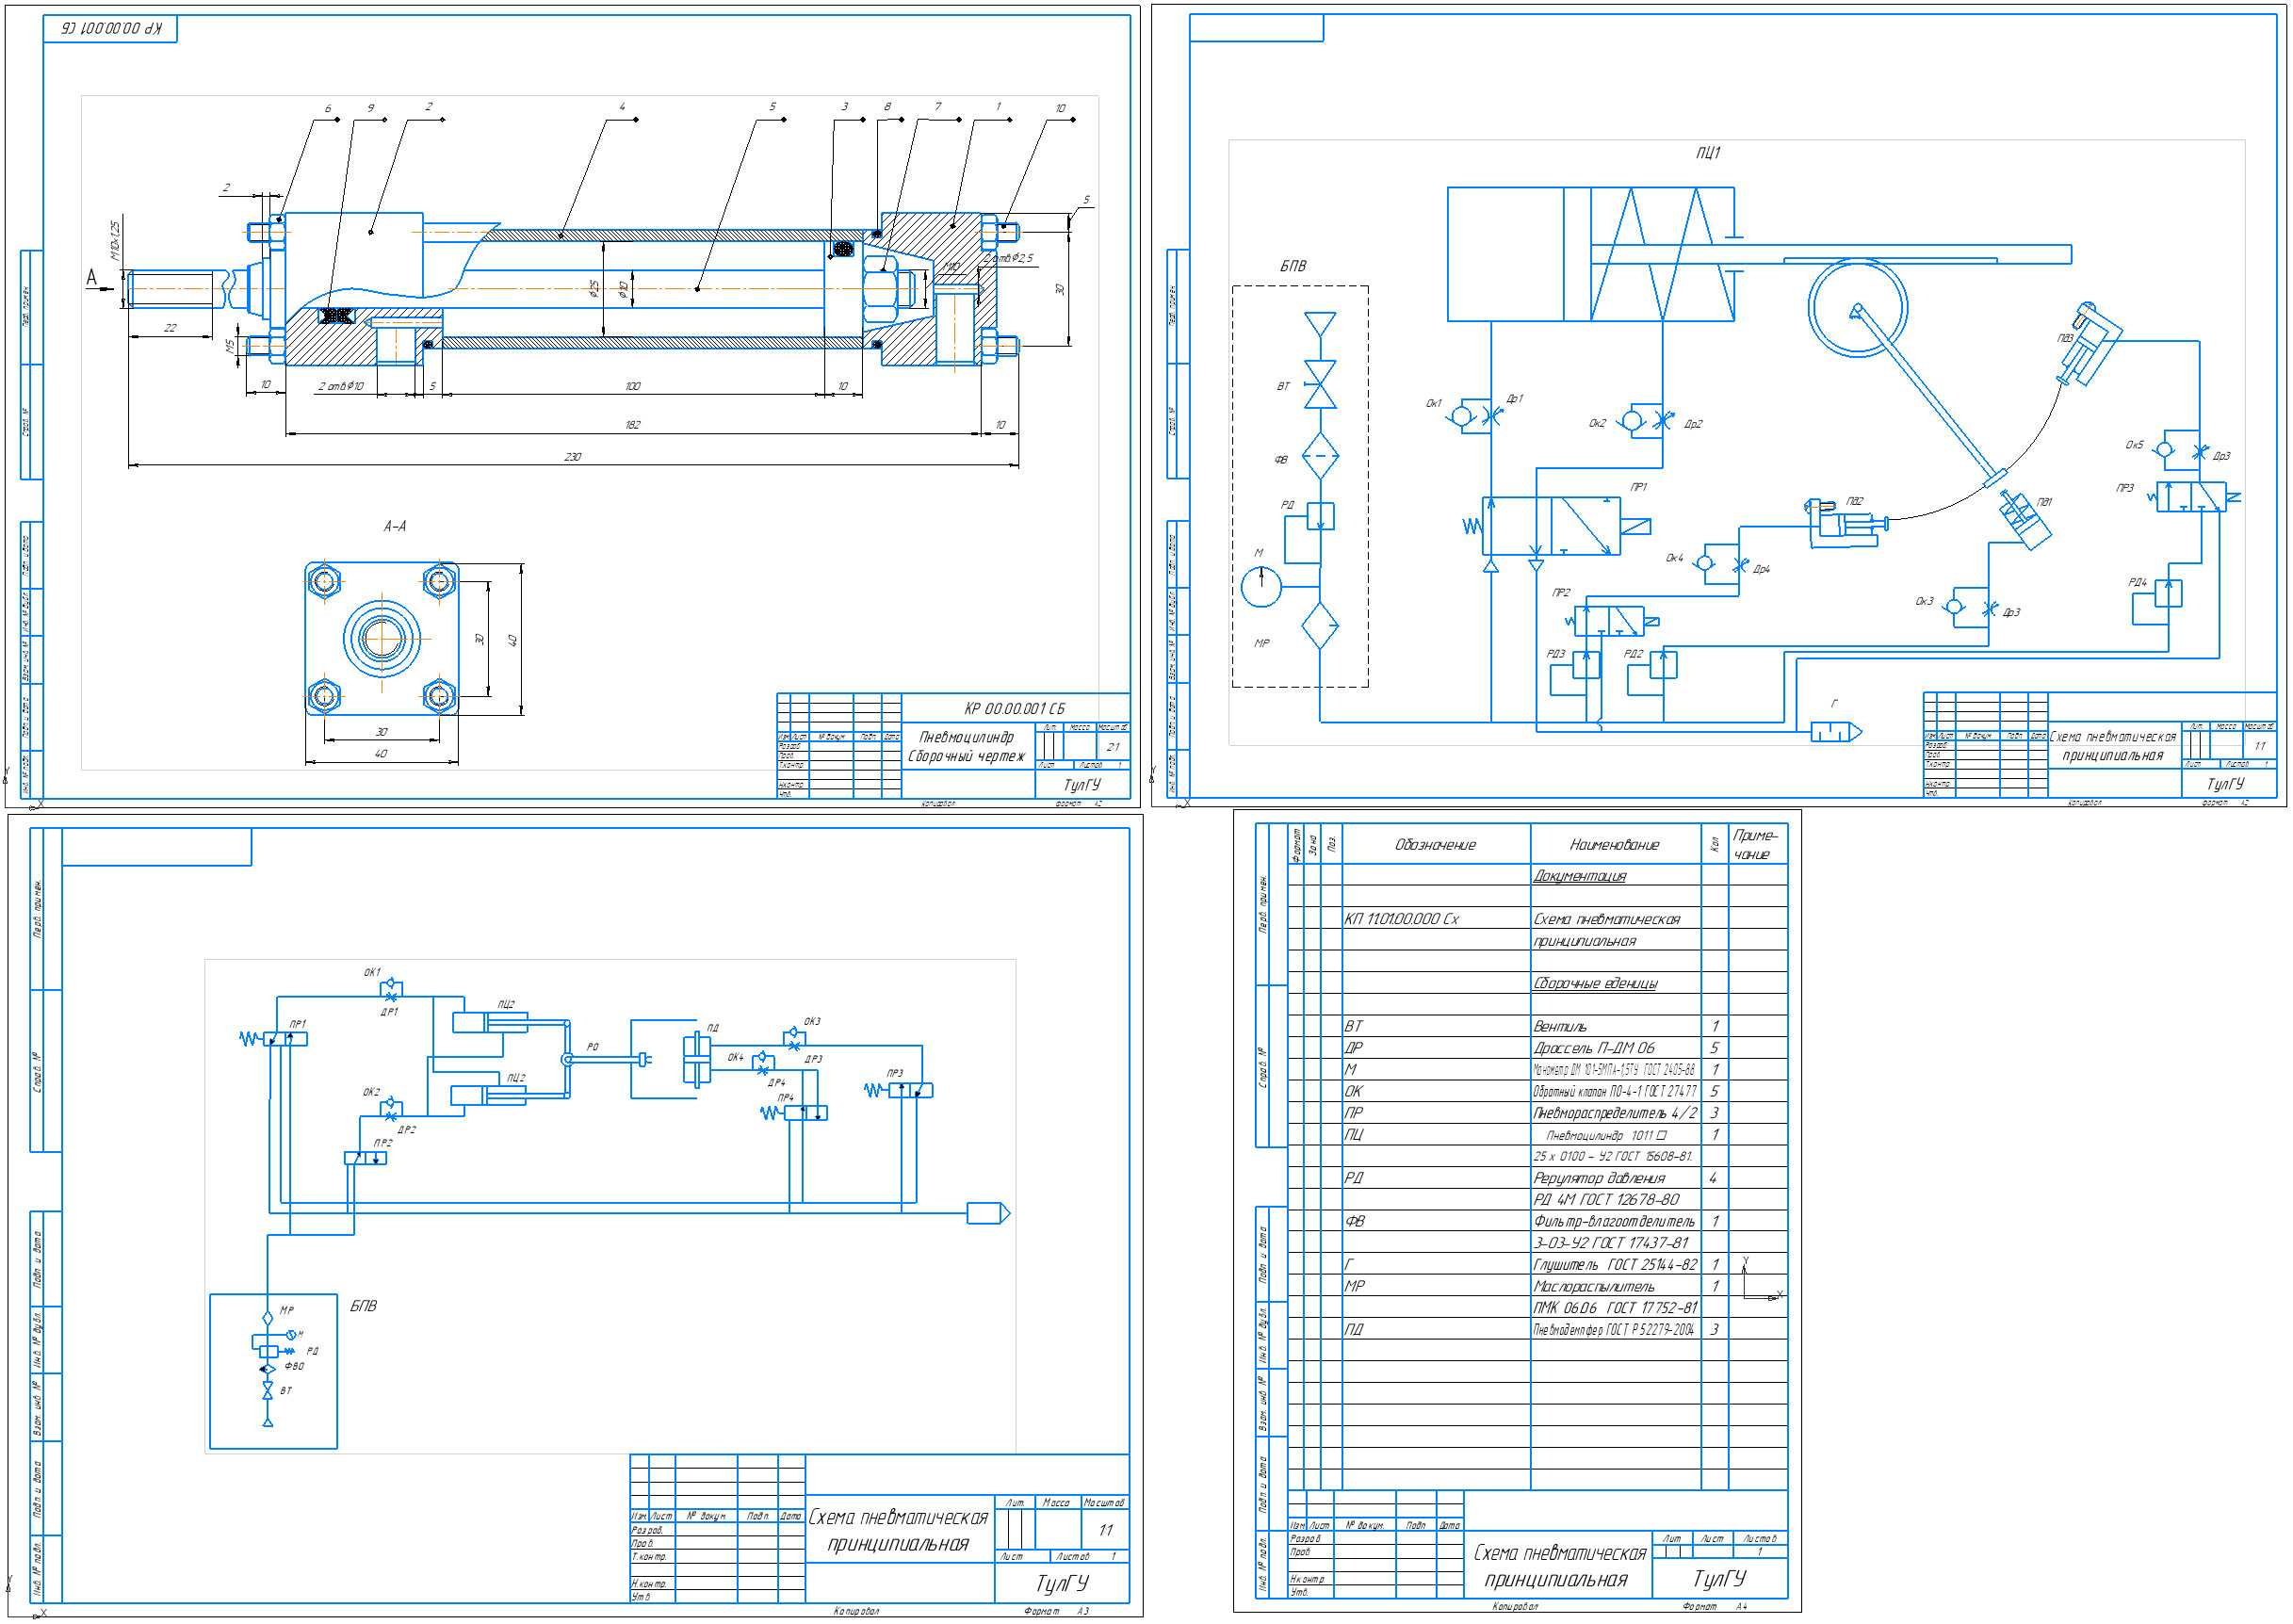Select the M10x1,25 thread callout
The height and width of the screenshot is (1624, 2293).
(116, 241)
